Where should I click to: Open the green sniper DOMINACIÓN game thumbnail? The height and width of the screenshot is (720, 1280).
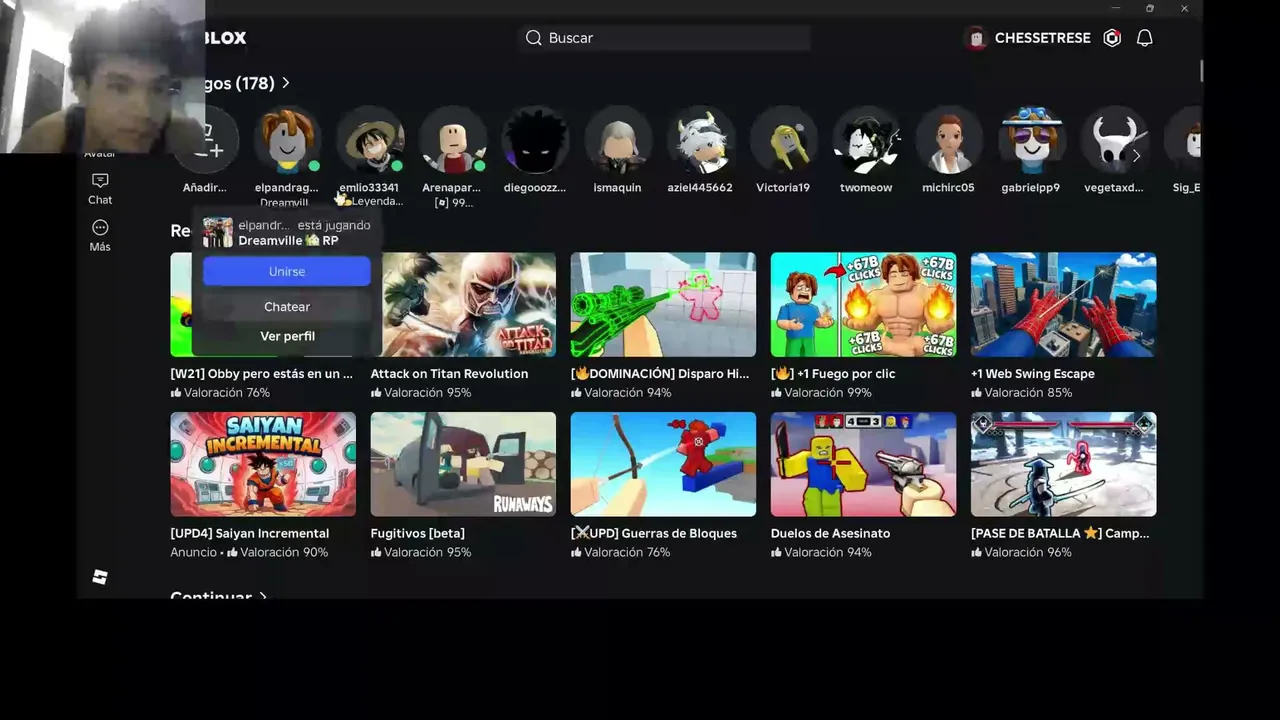663,304
